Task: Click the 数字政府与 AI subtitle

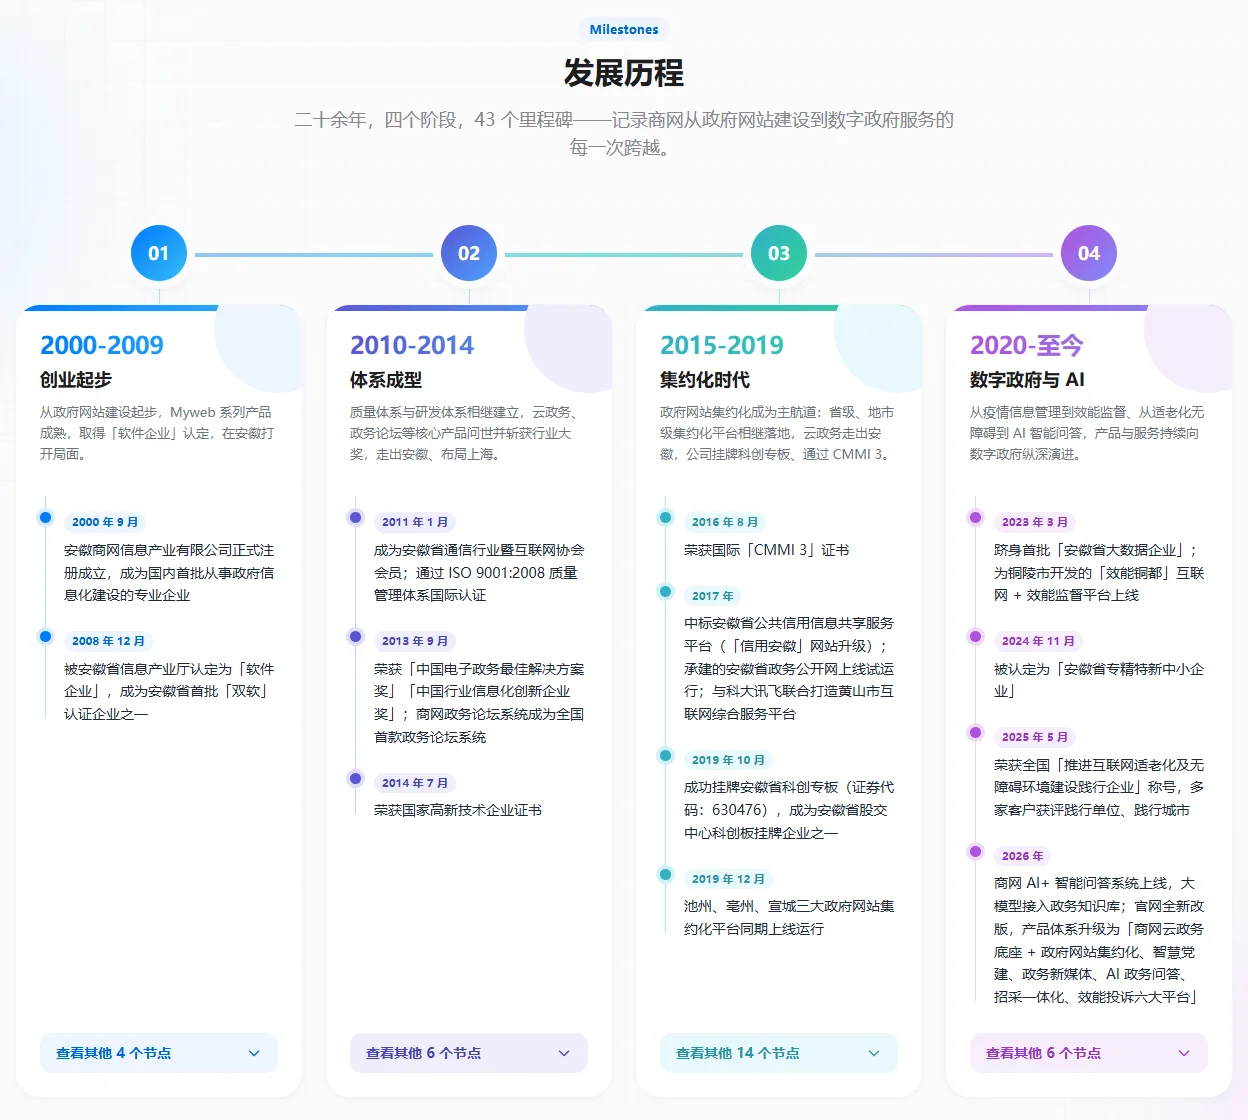Action: point(1027,380)
